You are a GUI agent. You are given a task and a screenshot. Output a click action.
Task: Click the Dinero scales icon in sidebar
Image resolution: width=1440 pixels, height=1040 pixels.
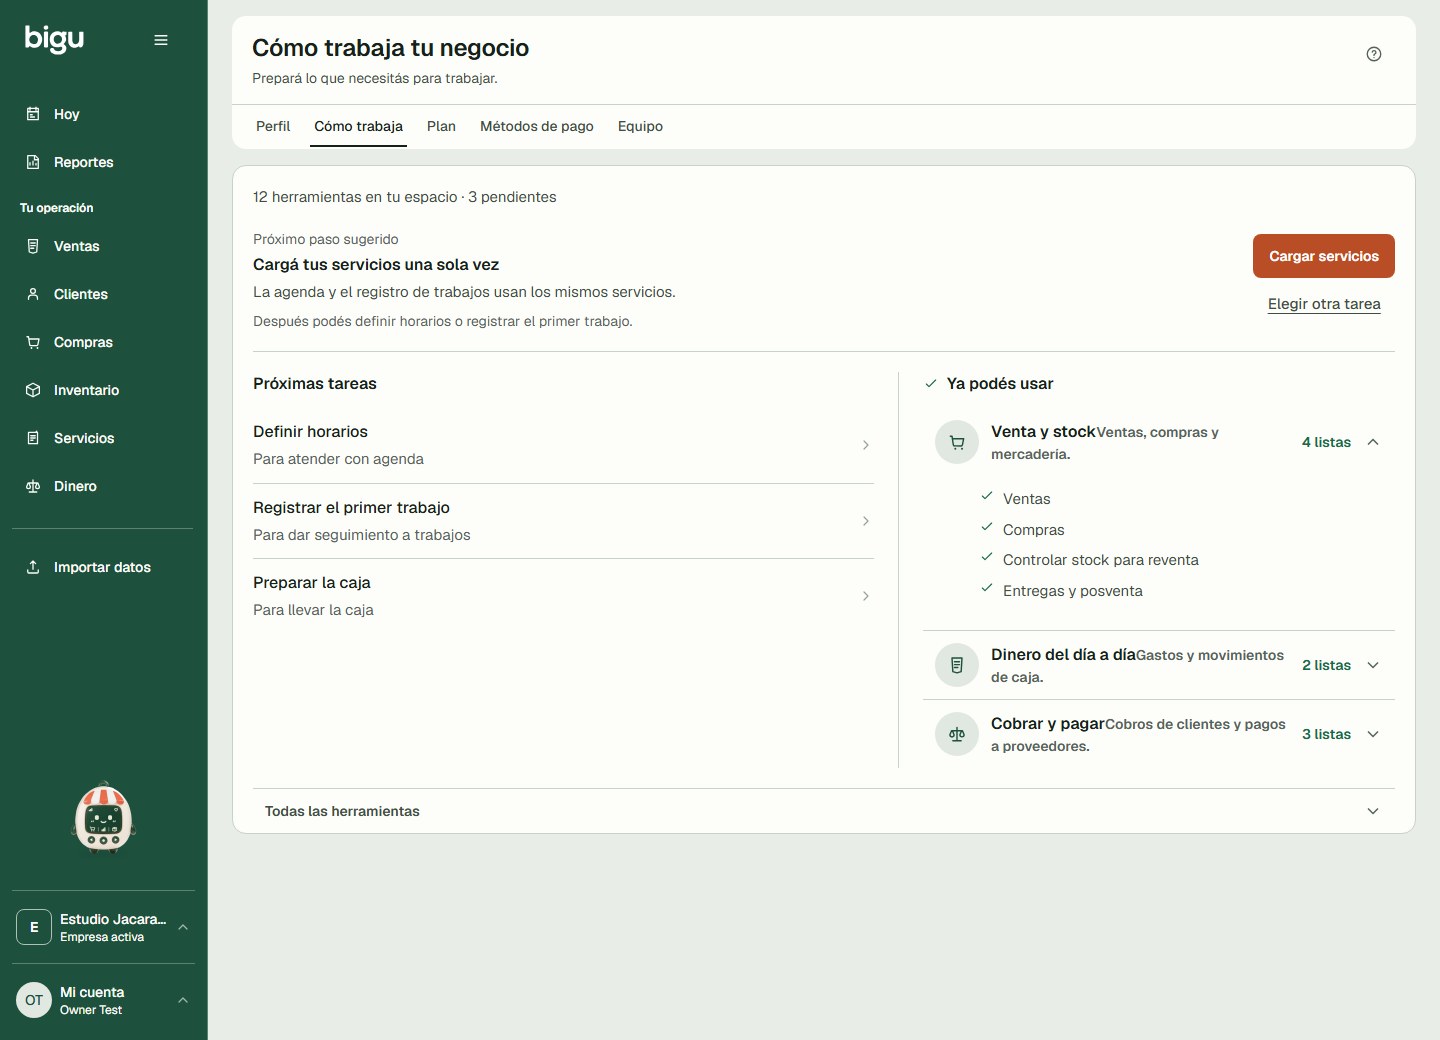tap(33, 486)
